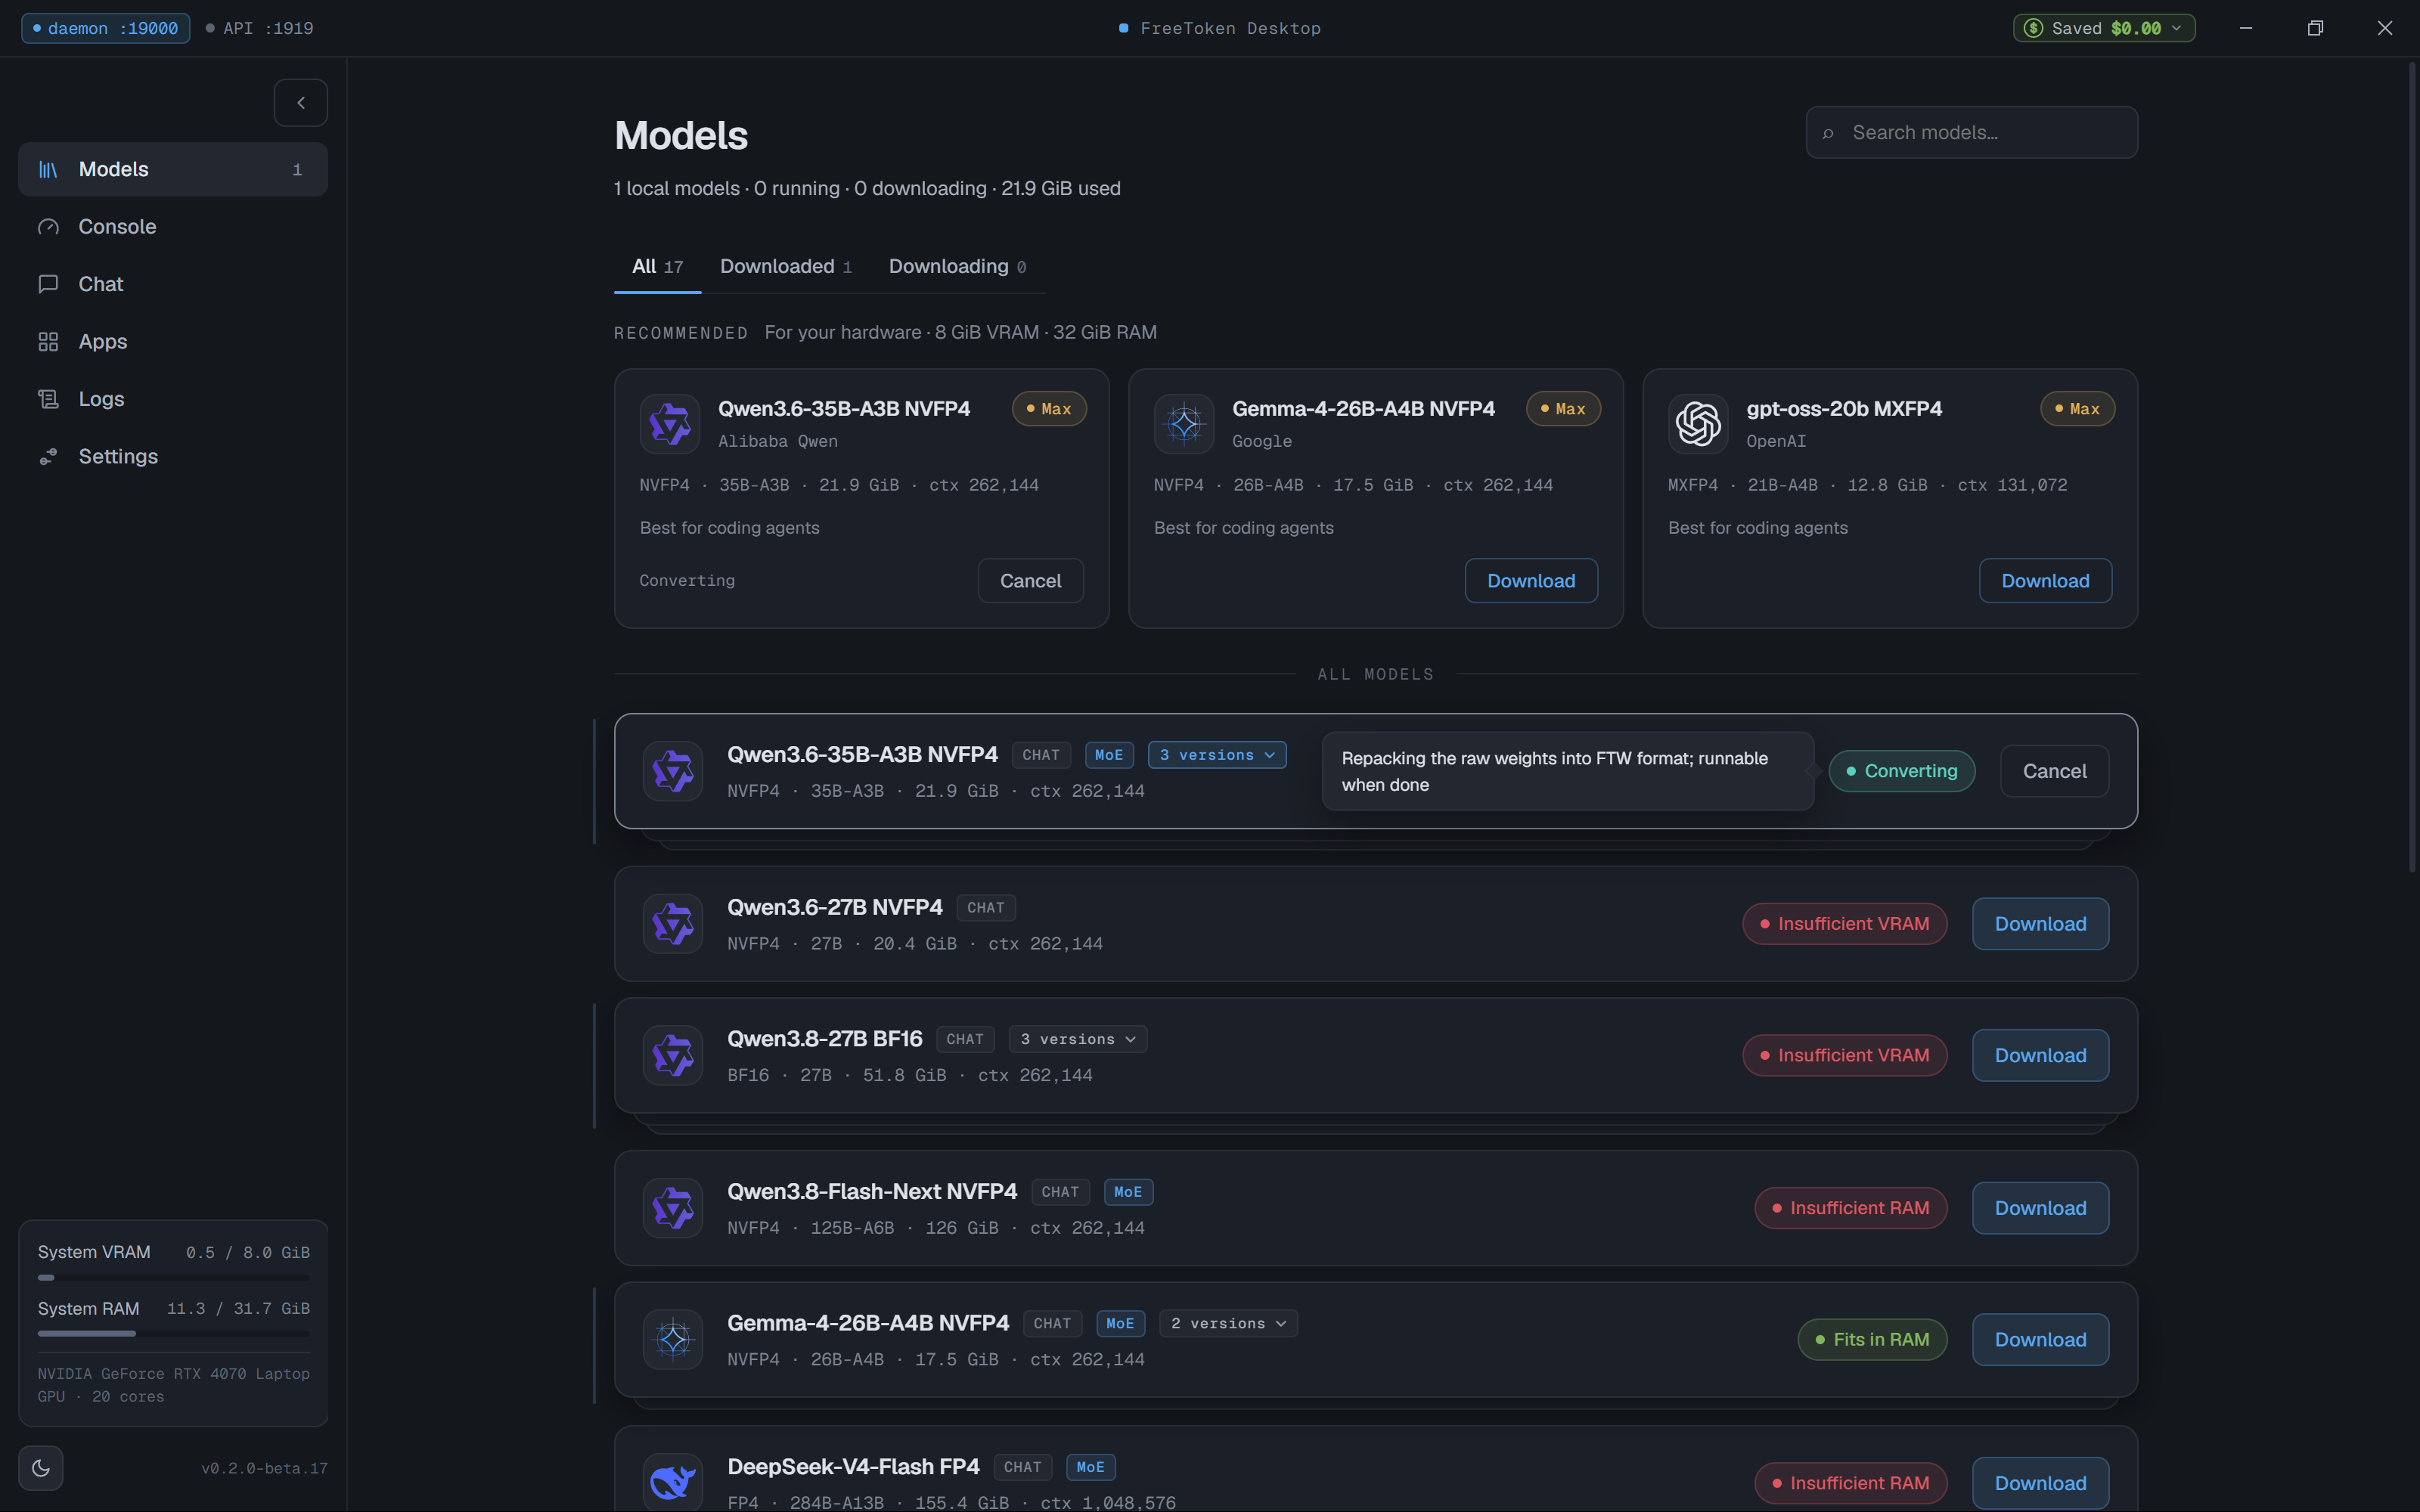Click the Gemma logo in Gemma-4-26B-A4B list row

(673, 1339)
